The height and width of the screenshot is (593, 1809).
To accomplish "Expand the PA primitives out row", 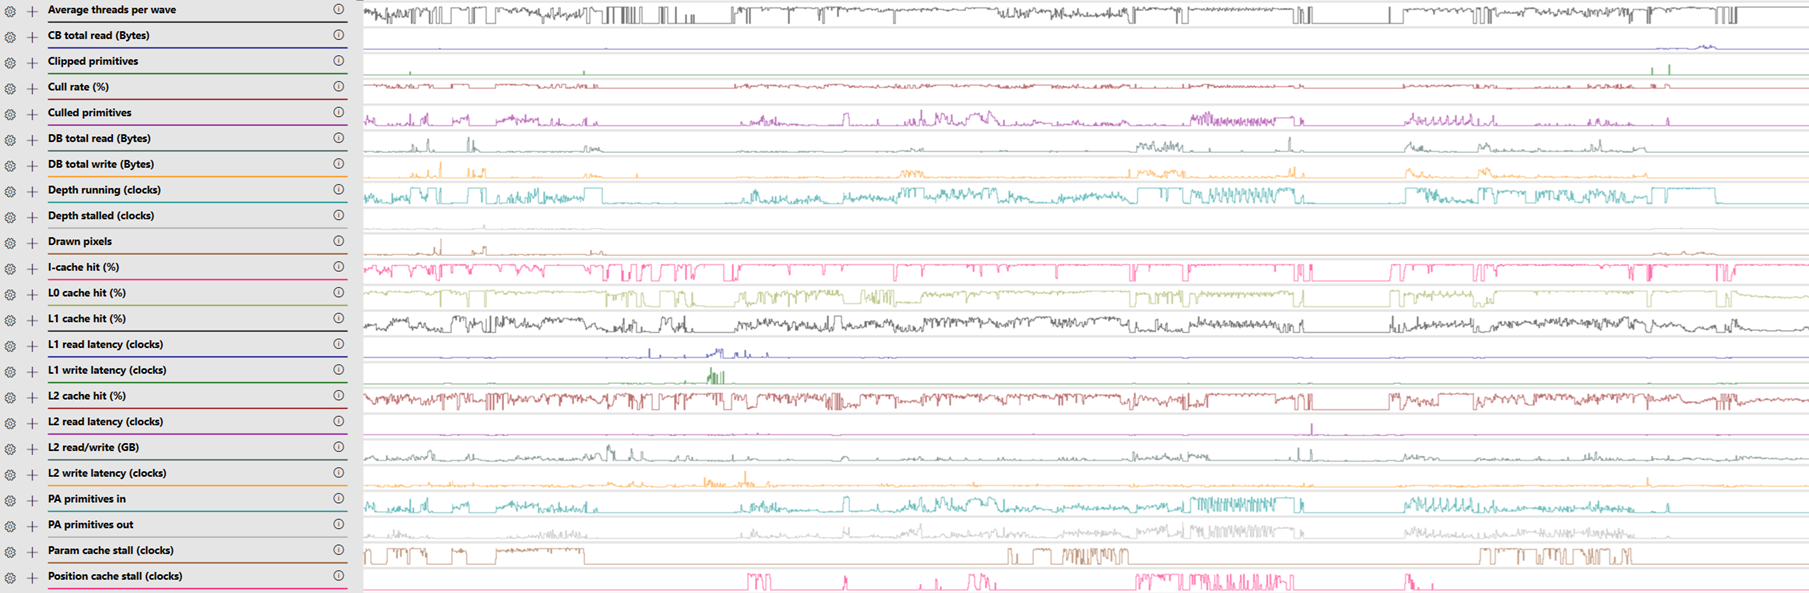I will [x=32, y=525].
